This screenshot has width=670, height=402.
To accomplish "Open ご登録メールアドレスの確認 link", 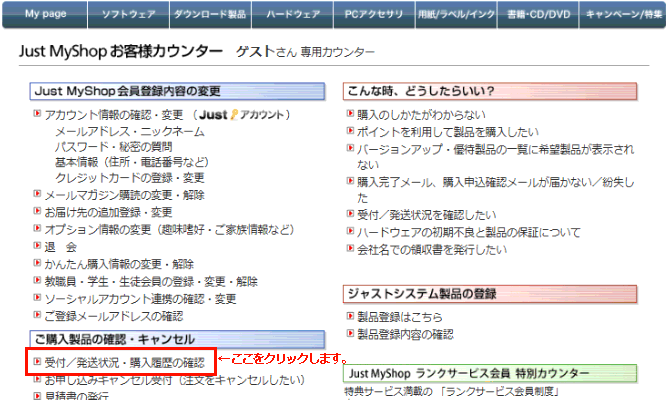I will [114, 317].
